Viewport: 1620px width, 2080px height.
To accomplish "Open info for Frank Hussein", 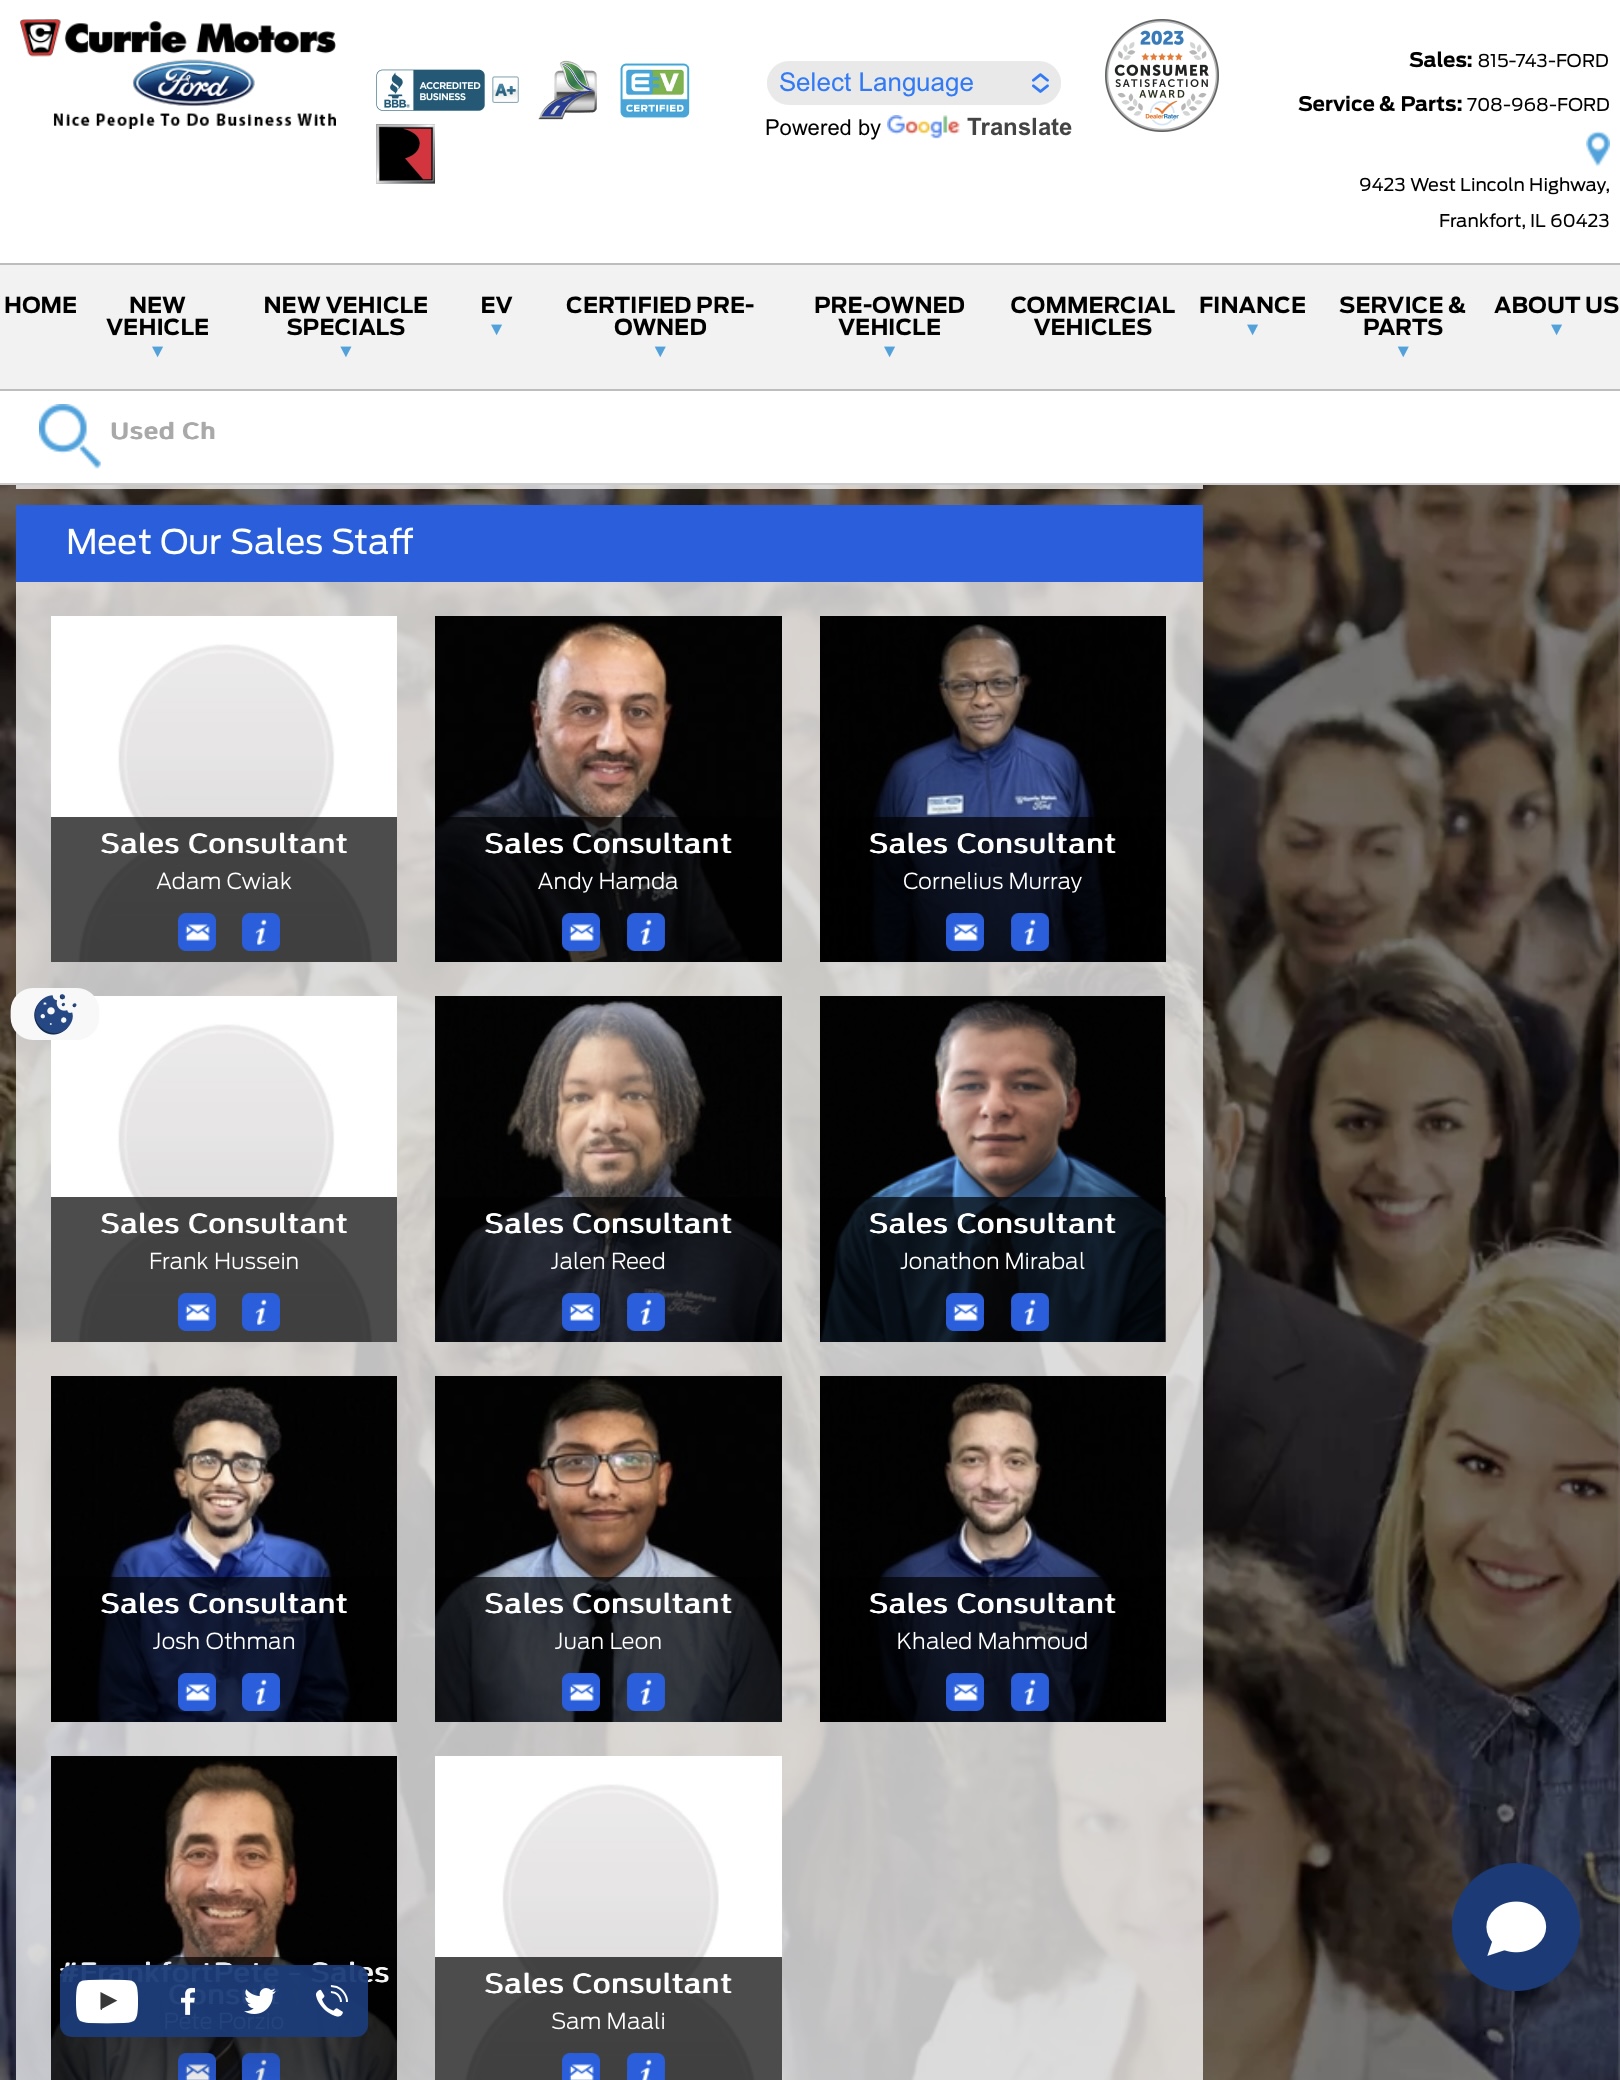I will 261,1312.
